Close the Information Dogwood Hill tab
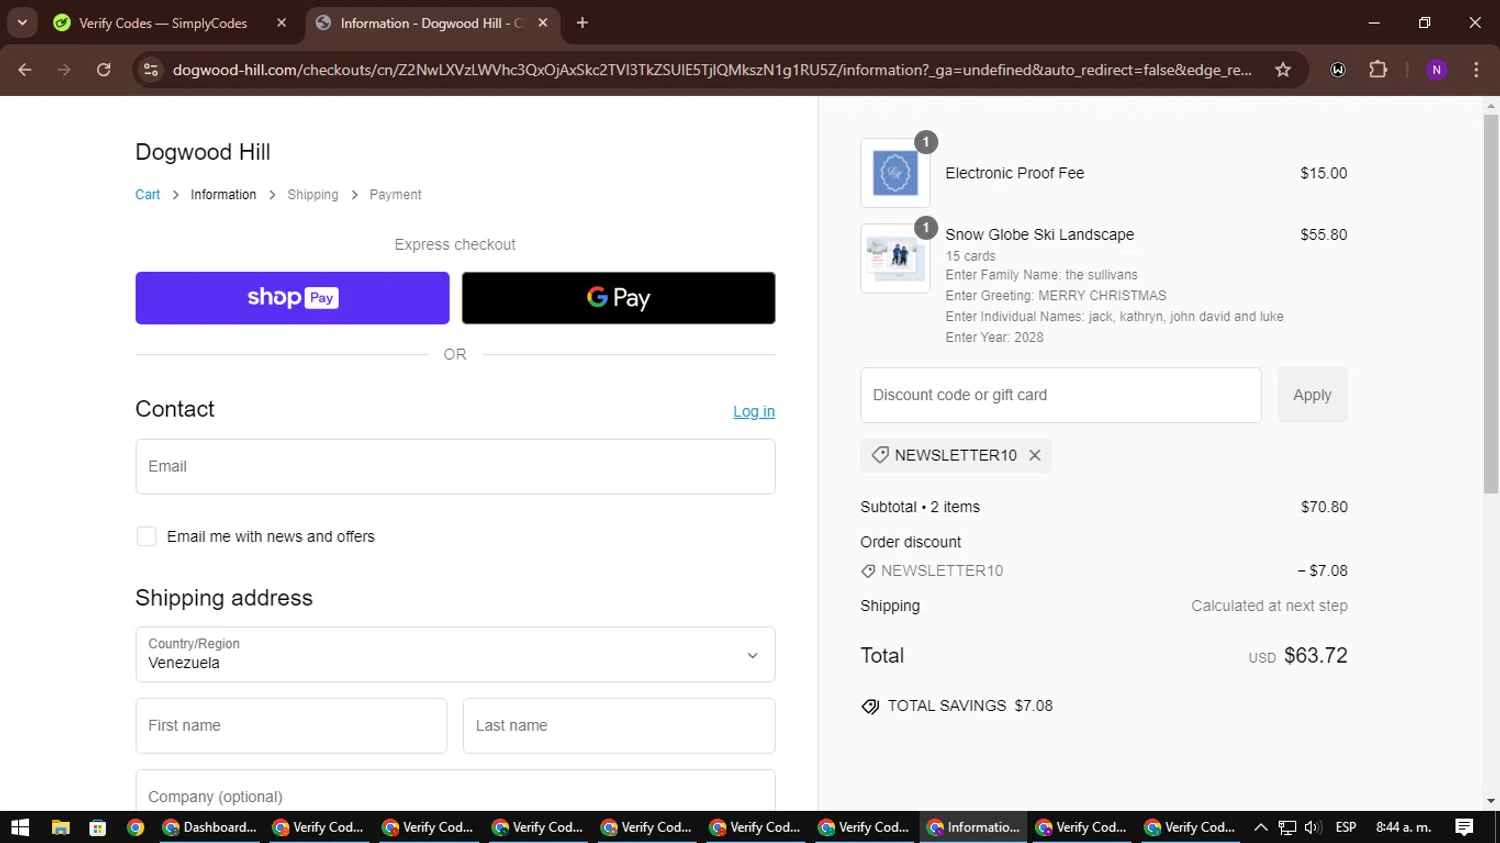Viewport: 1500px width, 843px height. pyautogui.click(x=543, y=23)
